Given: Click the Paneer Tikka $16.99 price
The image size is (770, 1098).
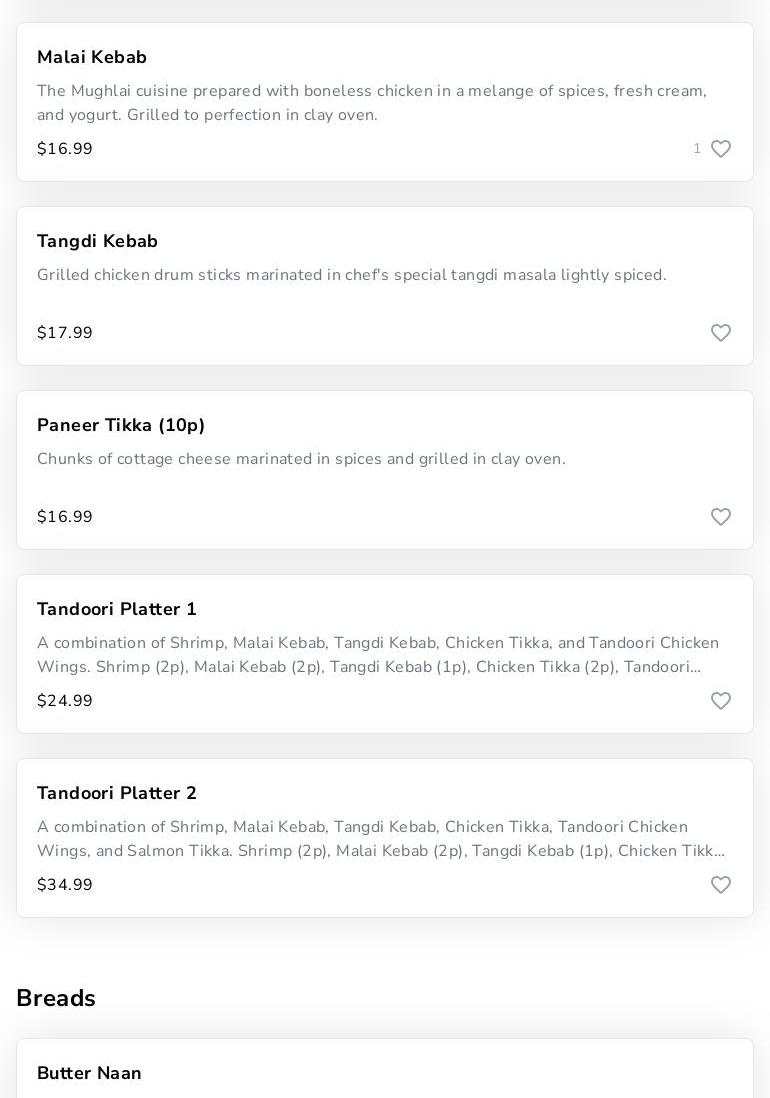Looking at the screenshot, I should point(65,517).
